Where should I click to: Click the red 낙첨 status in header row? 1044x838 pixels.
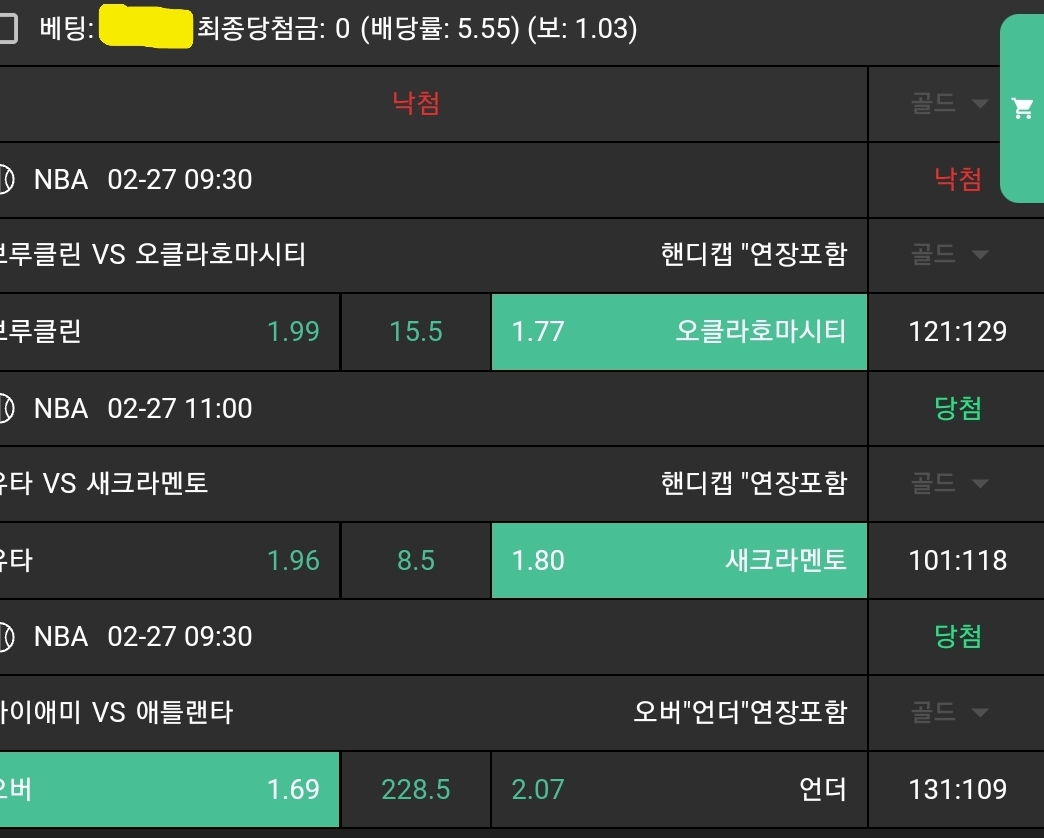[x=416, y=103]
